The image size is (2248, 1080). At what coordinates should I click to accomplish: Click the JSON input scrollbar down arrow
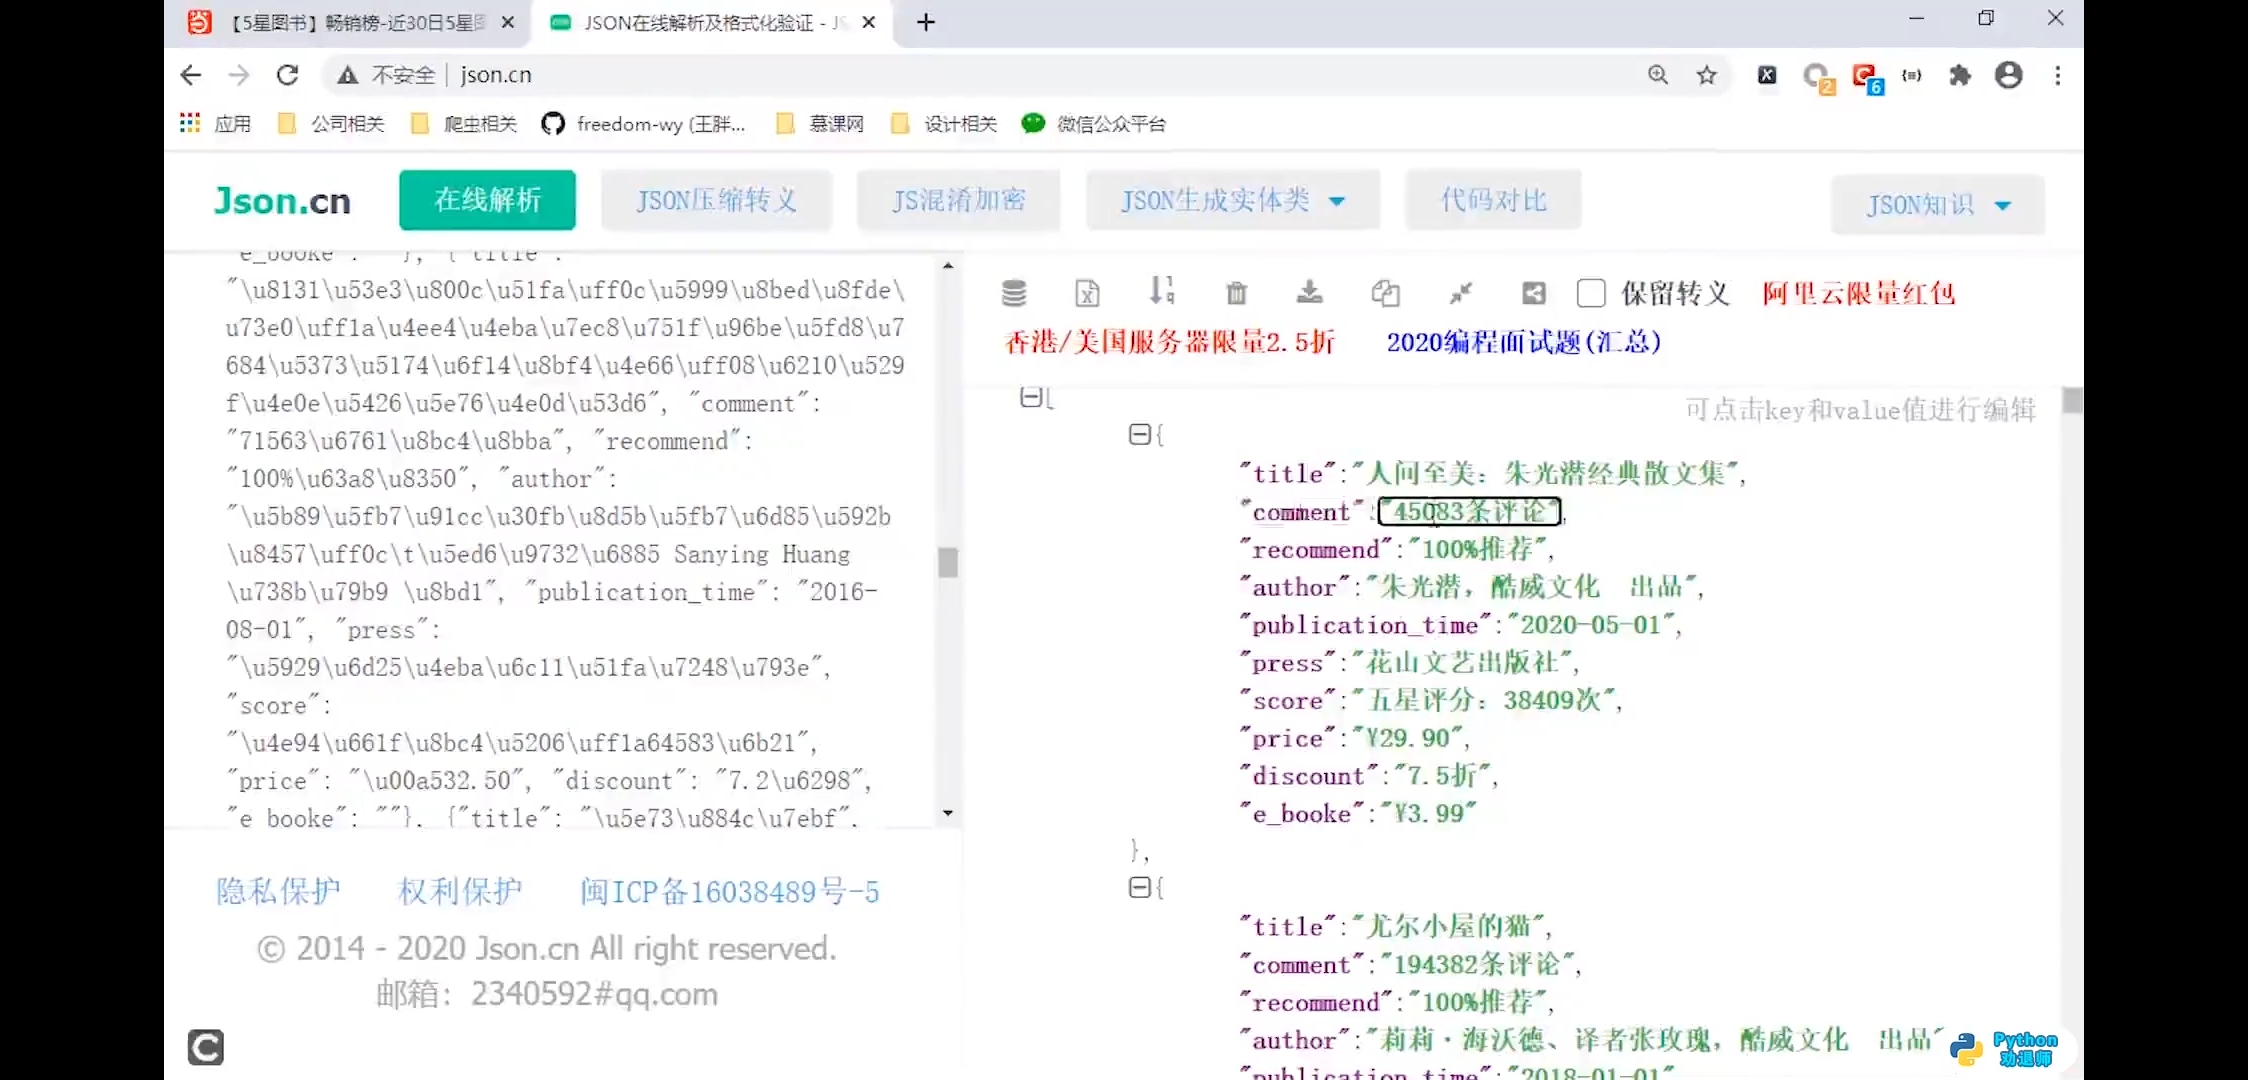tap(948, 813)
